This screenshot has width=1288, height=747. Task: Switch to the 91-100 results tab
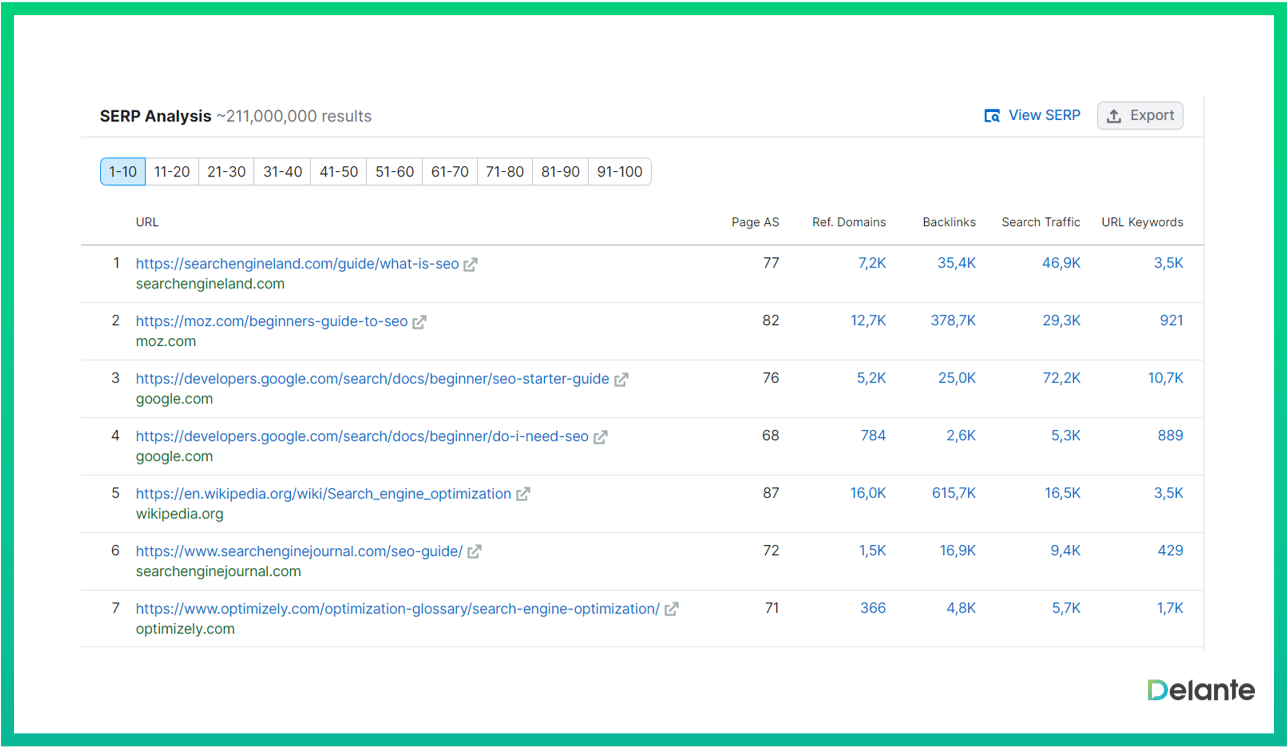point(620,172)
